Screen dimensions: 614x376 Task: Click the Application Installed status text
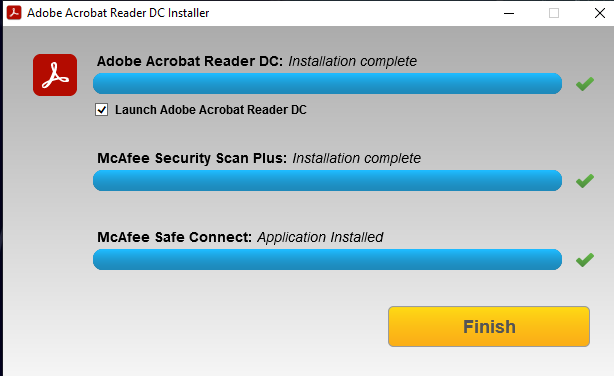click(x=320, y=237)
